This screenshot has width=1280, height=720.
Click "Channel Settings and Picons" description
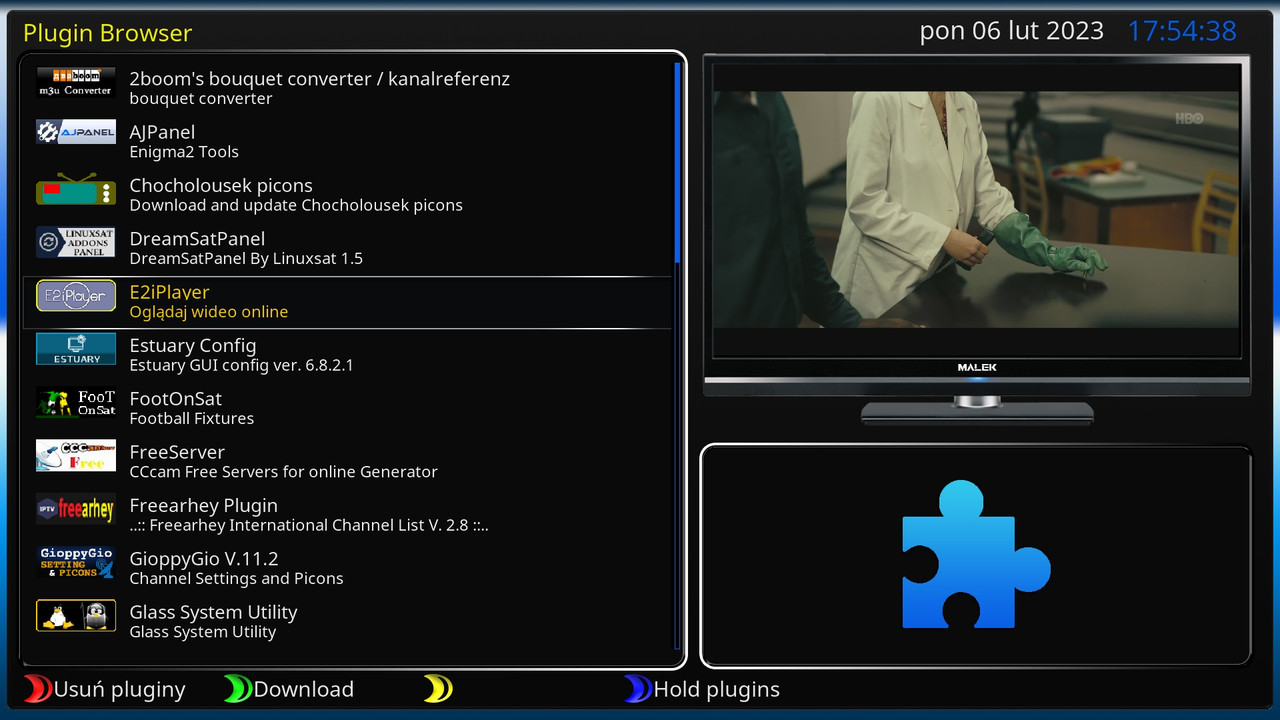click(x=236, y=579)
